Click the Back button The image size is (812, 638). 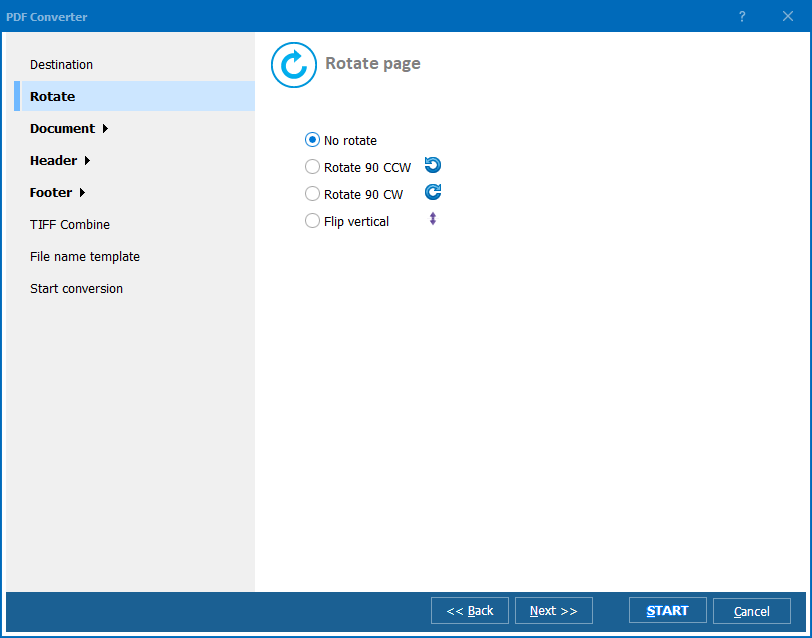(469, 610)
